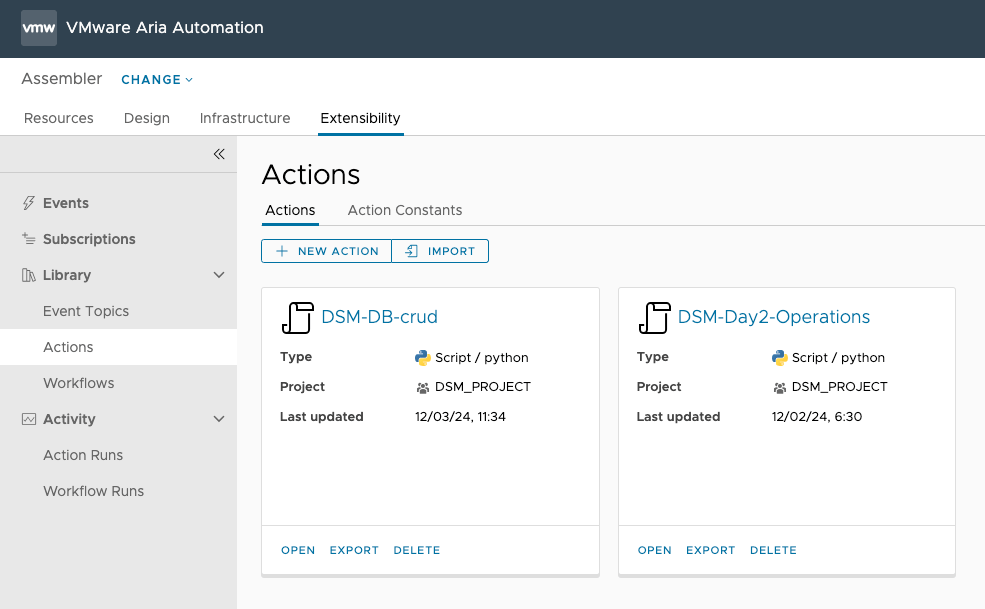Click the Subscriptions list icon

click(x=28, y=239)
